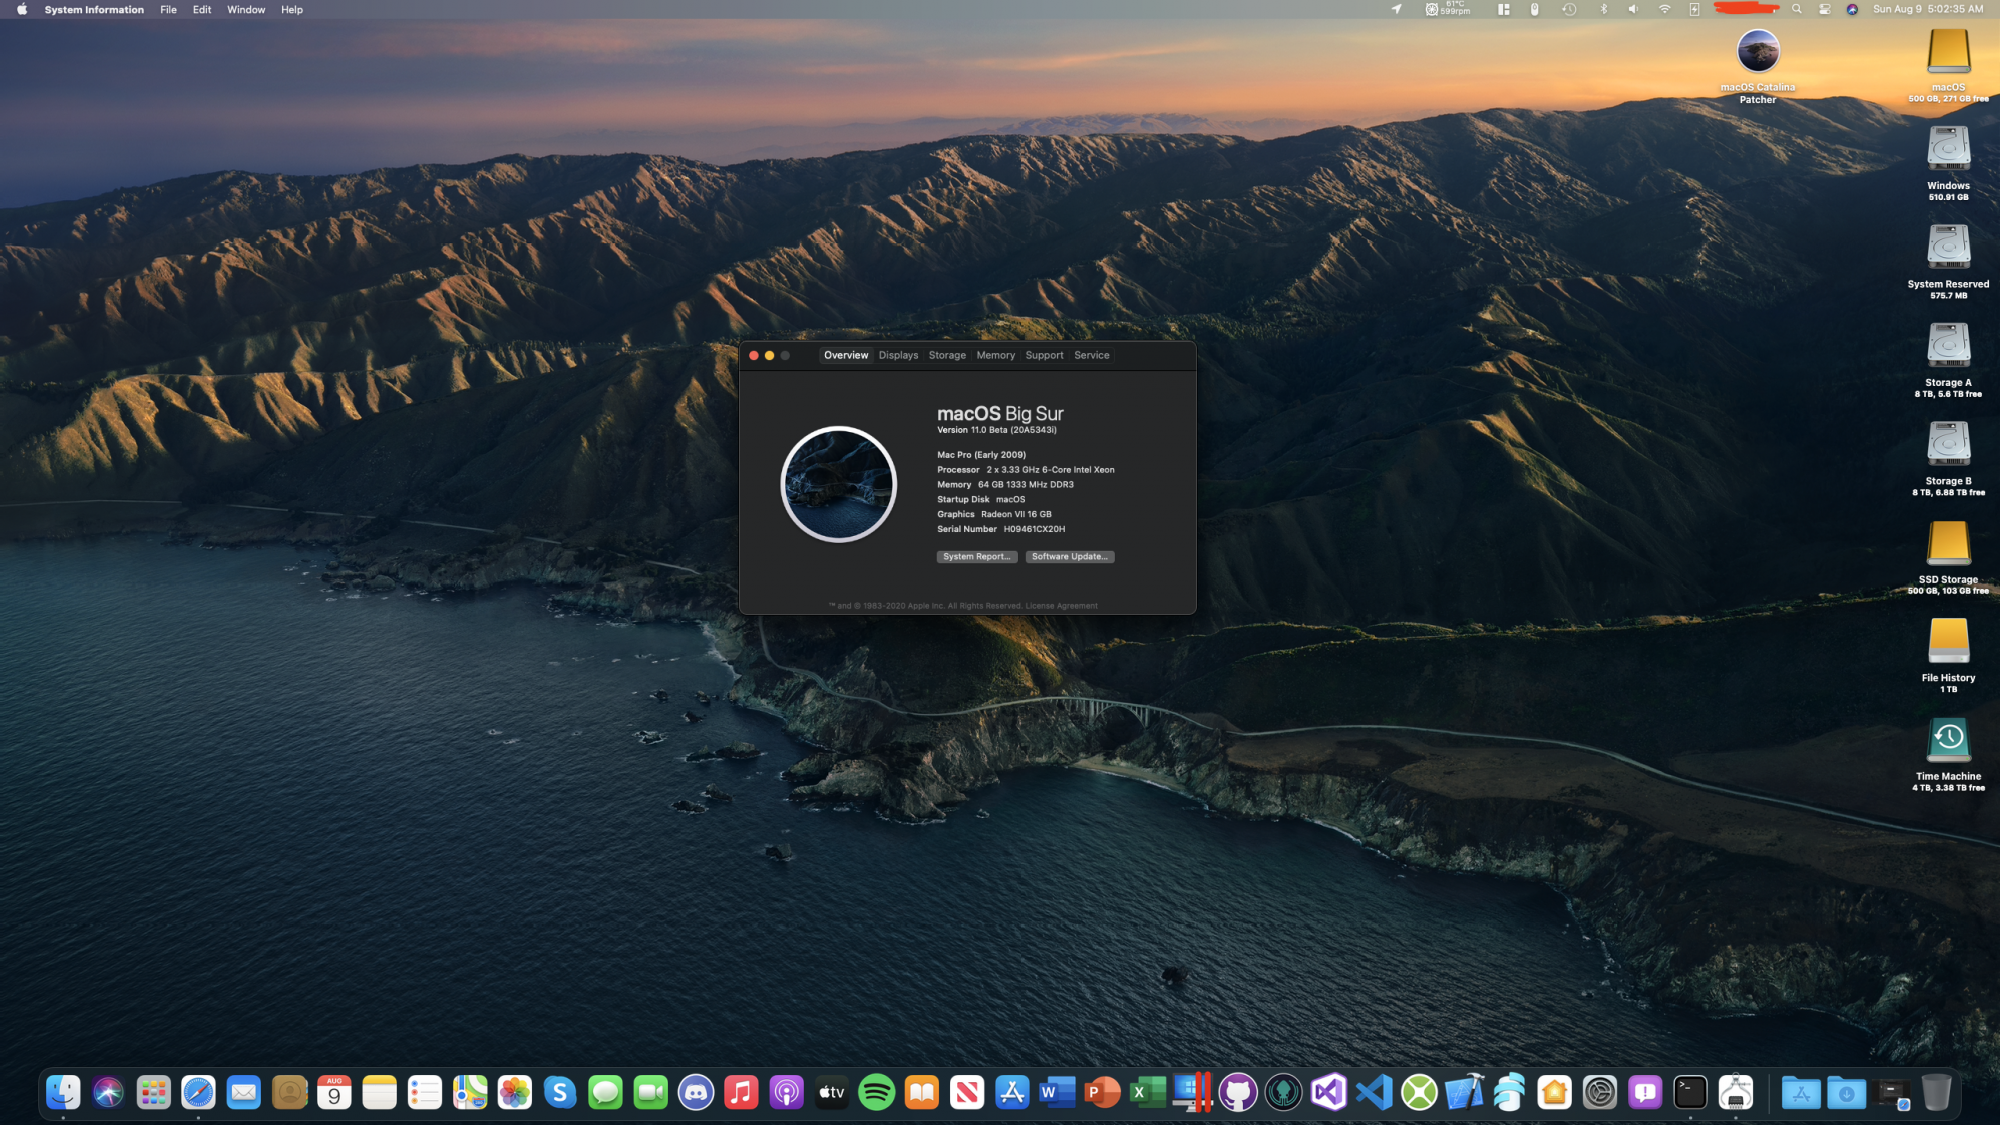
Task: Switch to the Displays tab
Action: [898, 355]
